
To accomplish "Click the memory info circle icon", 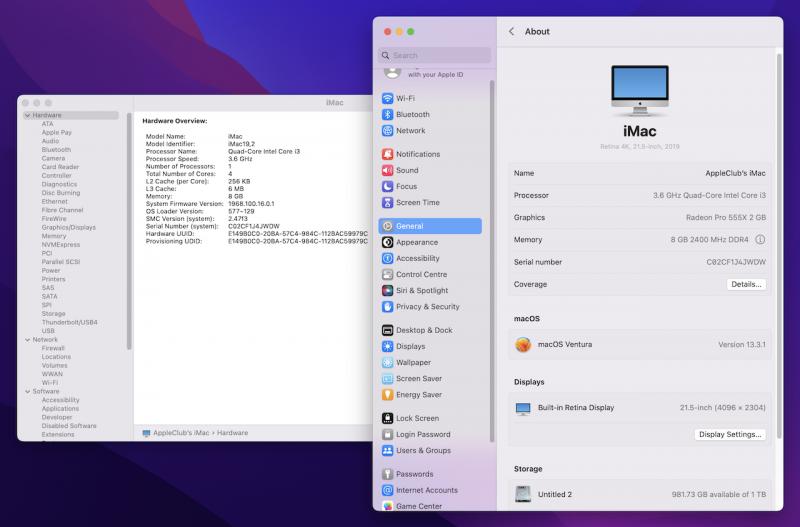I will click(760, 240).
